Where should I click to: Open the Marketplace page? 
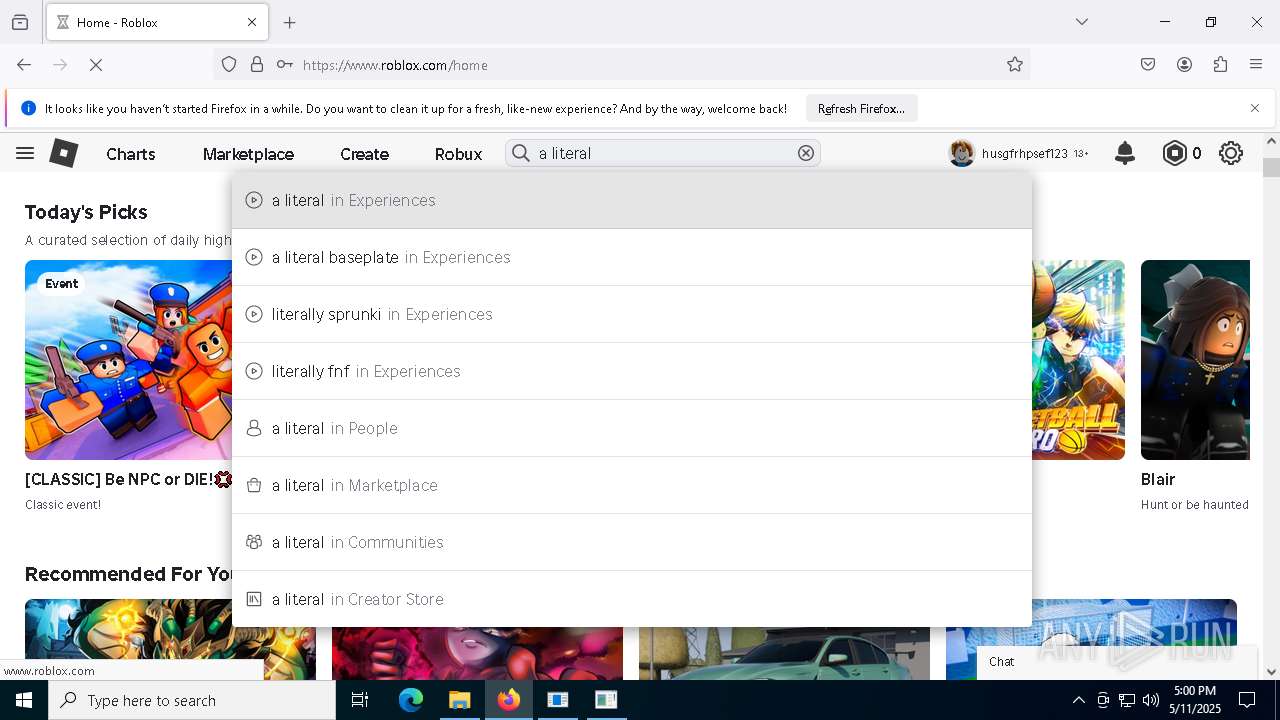248,154
